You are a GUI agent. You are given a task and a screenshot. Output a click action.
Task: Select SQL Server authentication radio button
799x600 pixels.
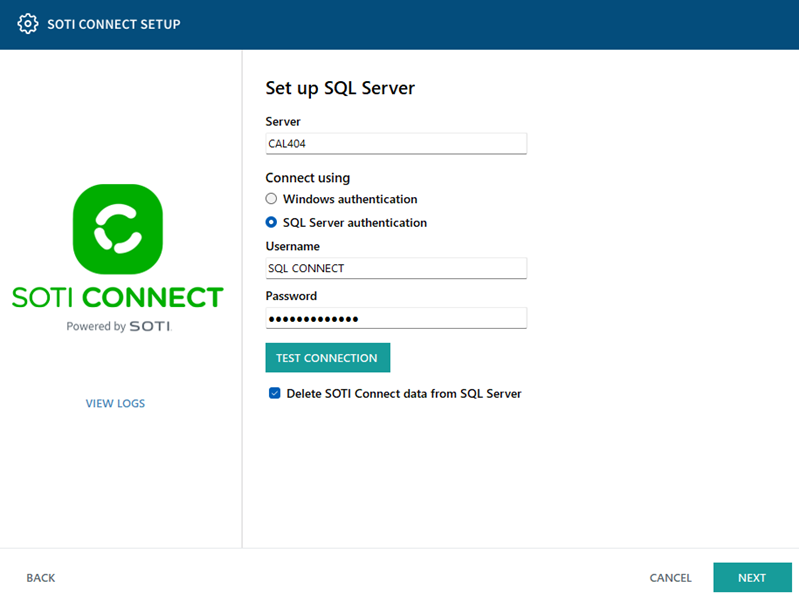click(271, 222)
